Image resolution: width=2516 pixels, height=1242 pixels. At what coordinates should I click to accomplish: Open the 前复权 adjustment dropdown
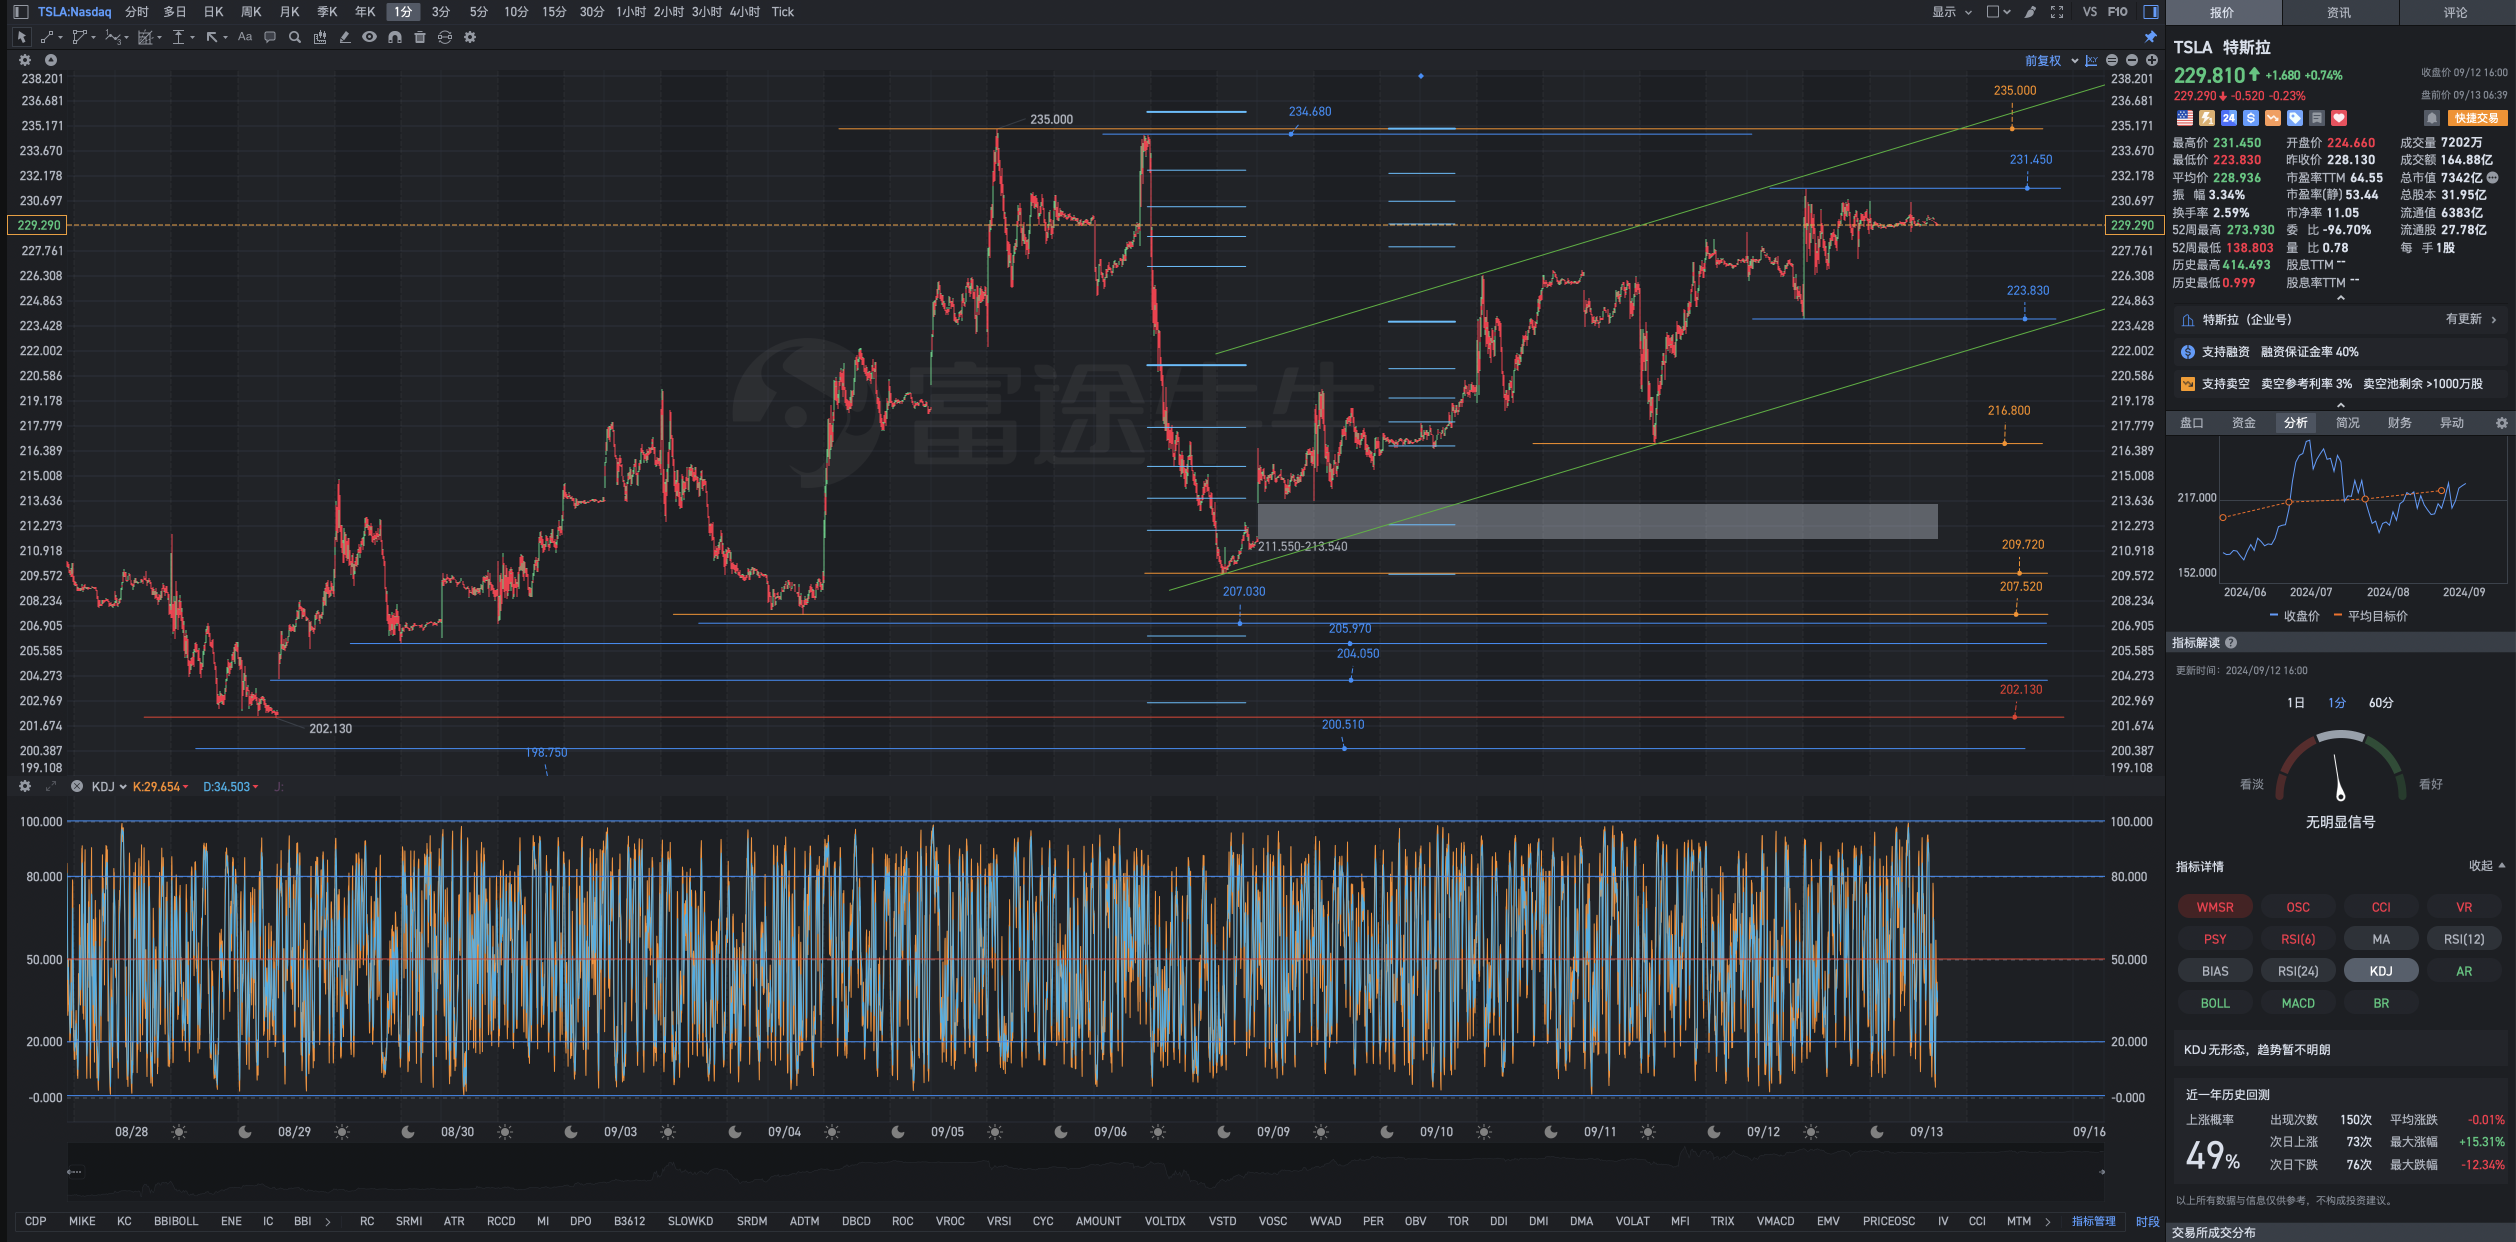pos(2051,61)
